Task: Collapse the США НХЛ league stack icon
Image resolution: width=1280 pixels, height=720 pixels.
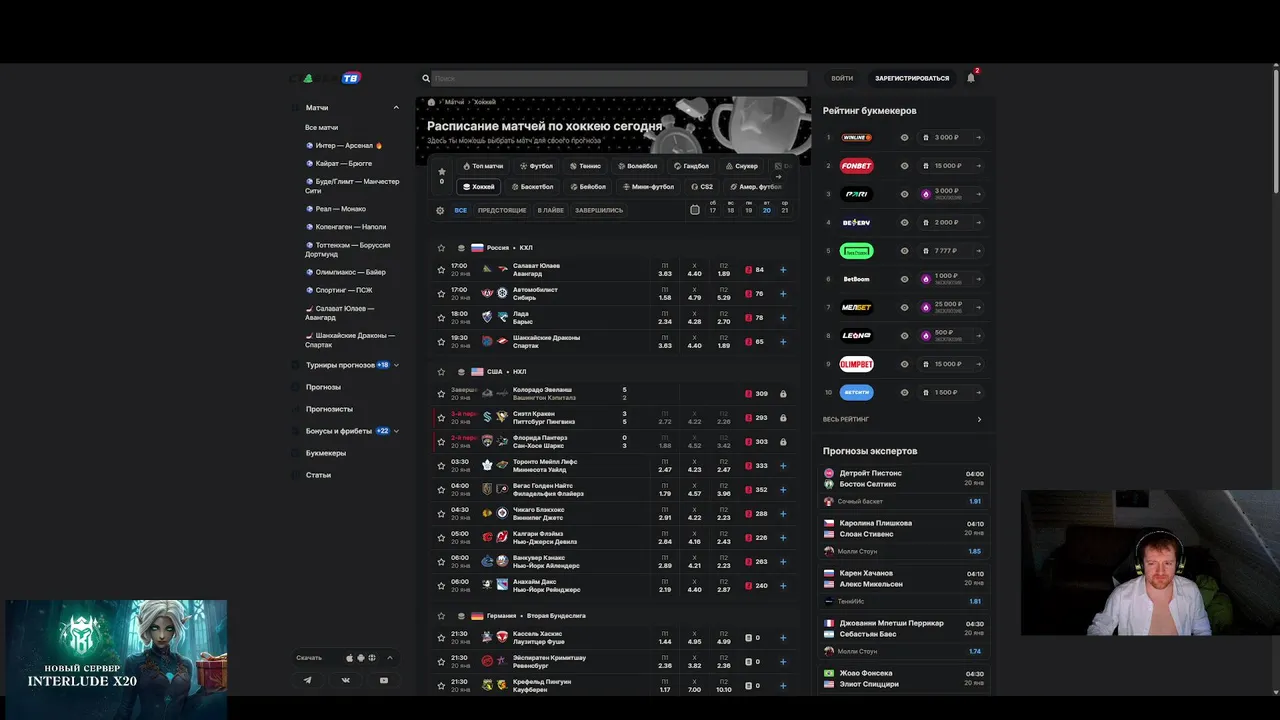Action: coord(461,372)
